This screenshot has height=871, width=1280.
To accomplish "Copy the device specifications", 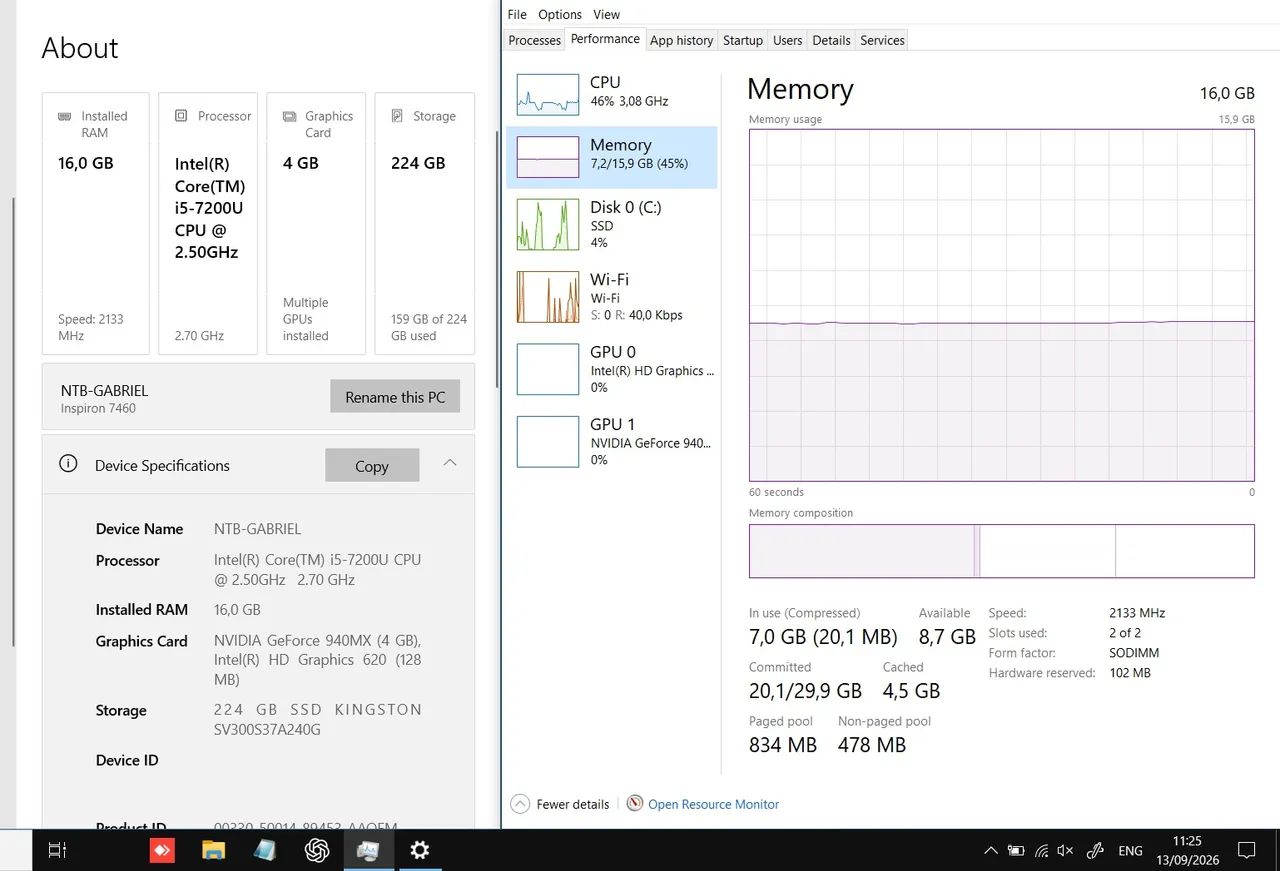I will click(372, 465).
